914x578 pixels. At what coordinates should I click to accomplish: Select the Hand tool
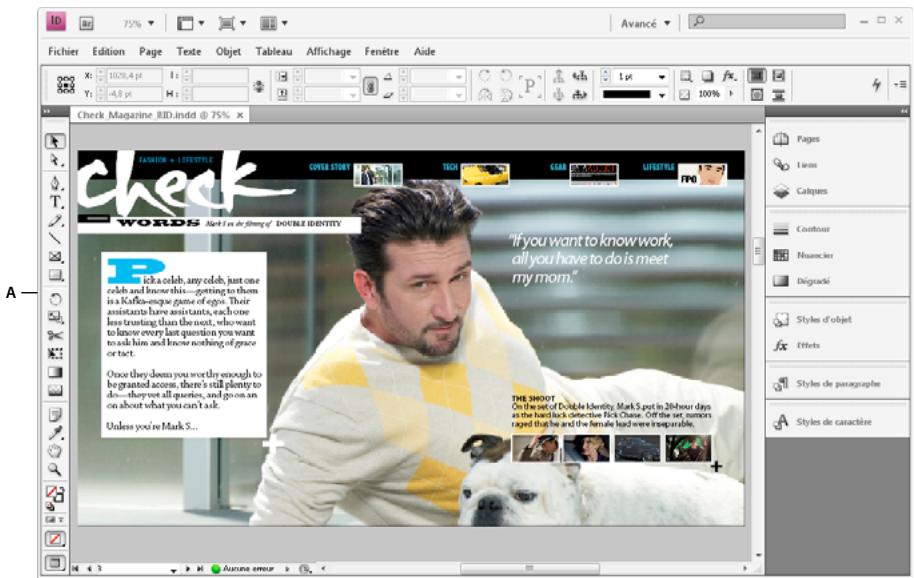tap(55, 451)
